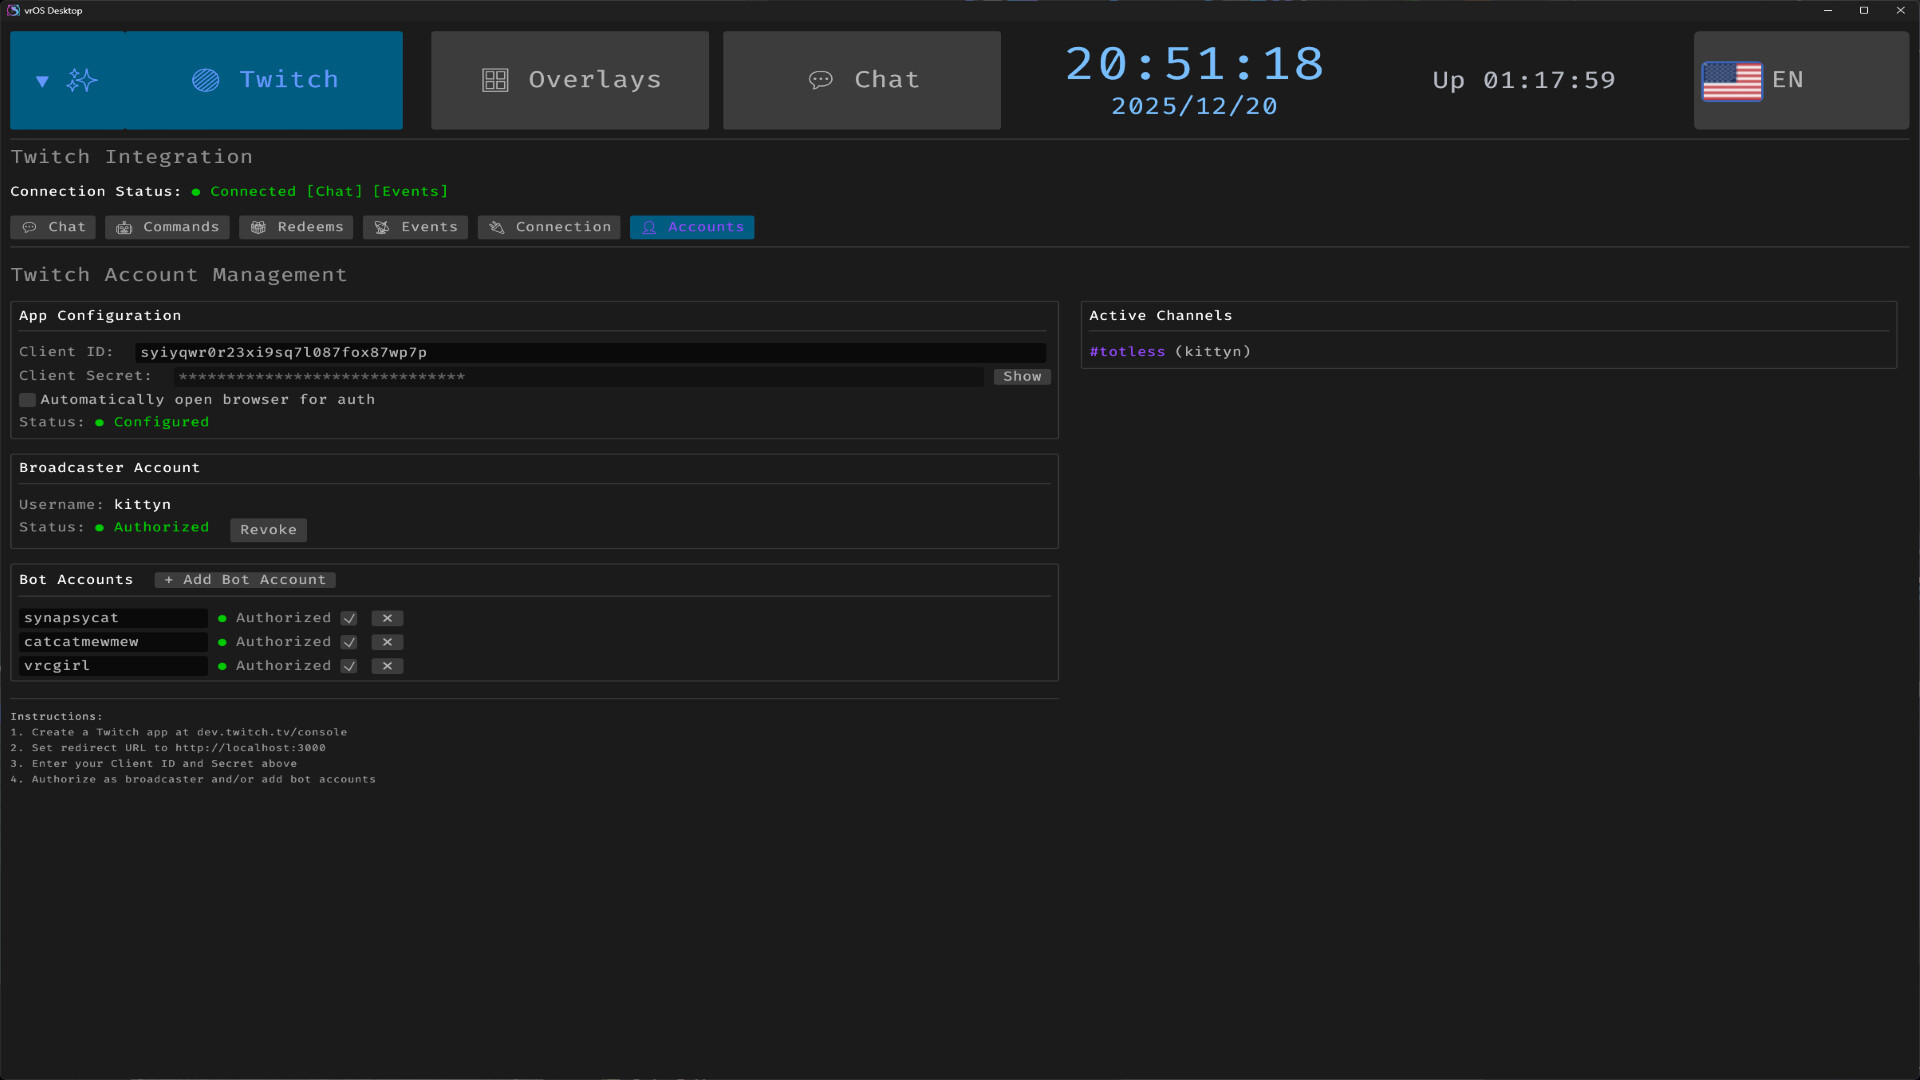The width and height of the screenshot is (1920, 1080).
Task: Open the navigation dropdown arrow top-left
Action: 43,81
